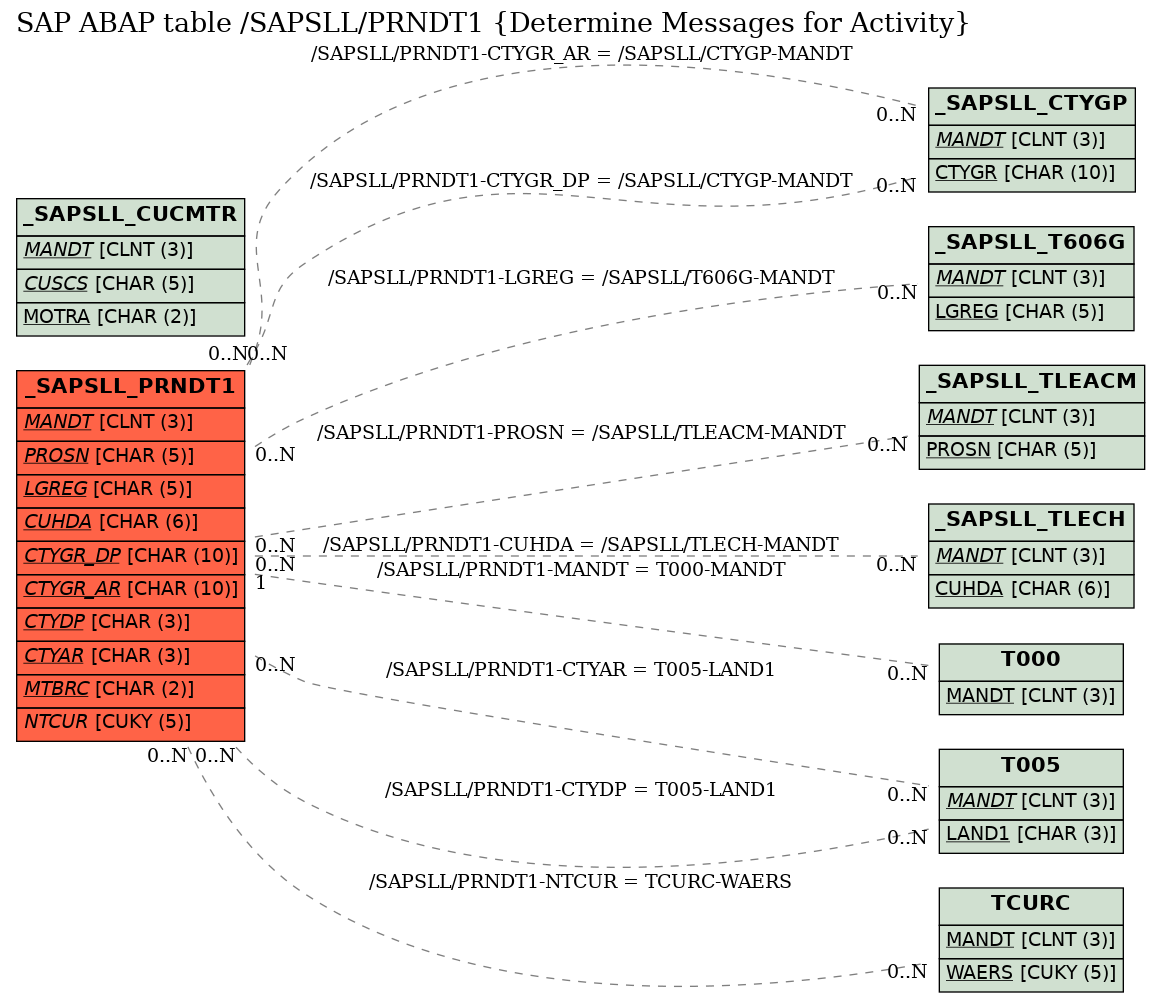Select the MTBRC [CHAR (2)] field
The image size is (1160, 1003).
pos(130,689)
